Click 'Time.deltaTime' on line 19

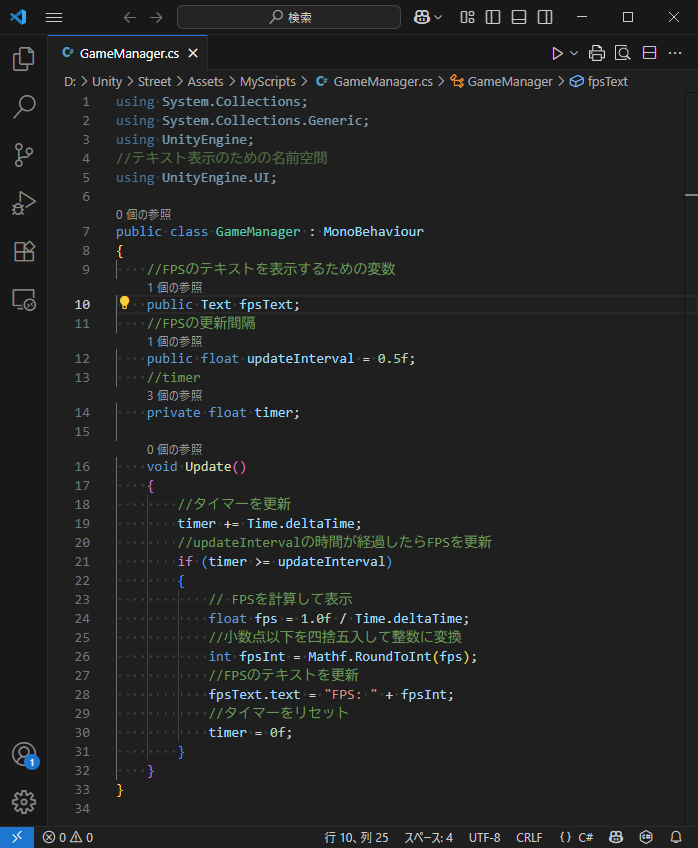pos(301,524)
